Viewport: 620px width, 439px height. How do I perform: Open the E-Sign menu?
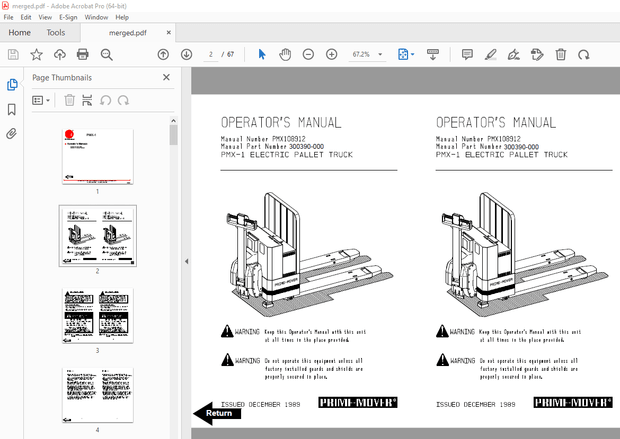(x=68, y=17)
